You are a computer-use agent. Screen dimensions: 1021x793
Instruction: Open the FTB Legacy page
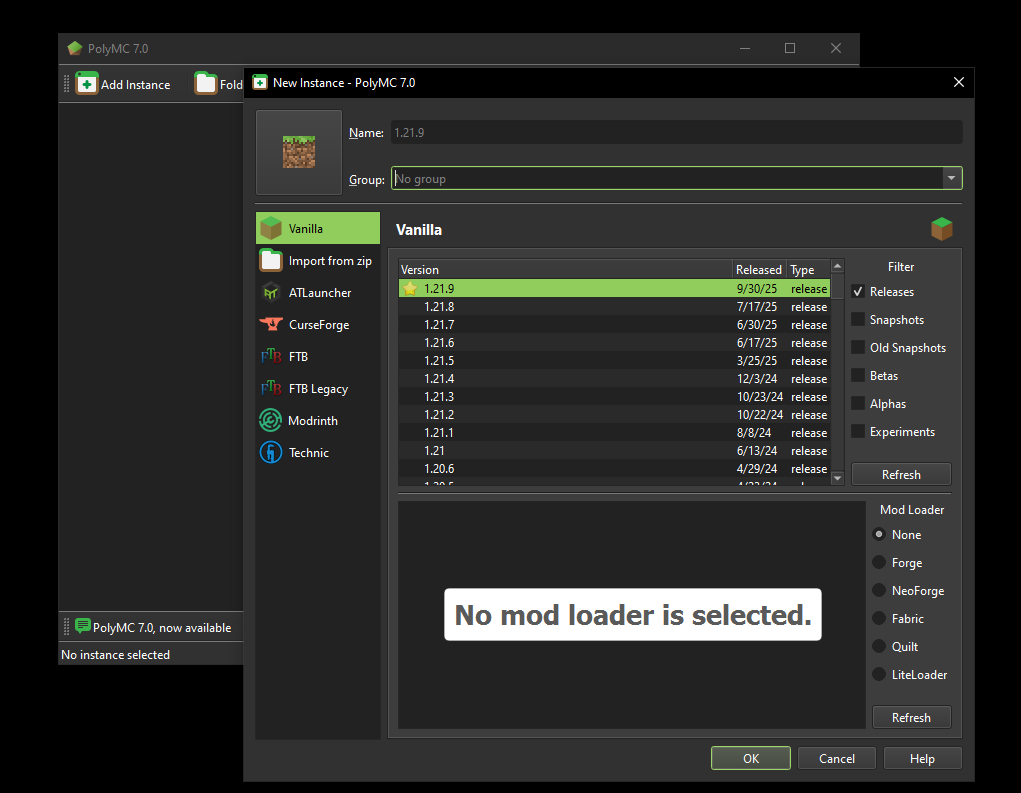[318, 388]
